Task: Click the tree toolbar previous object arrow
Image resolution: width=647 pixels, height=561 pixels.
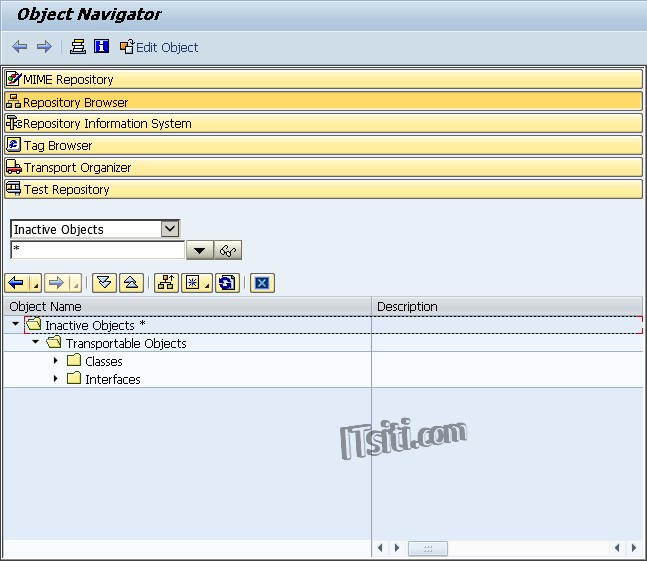Action: coord(17,283)
